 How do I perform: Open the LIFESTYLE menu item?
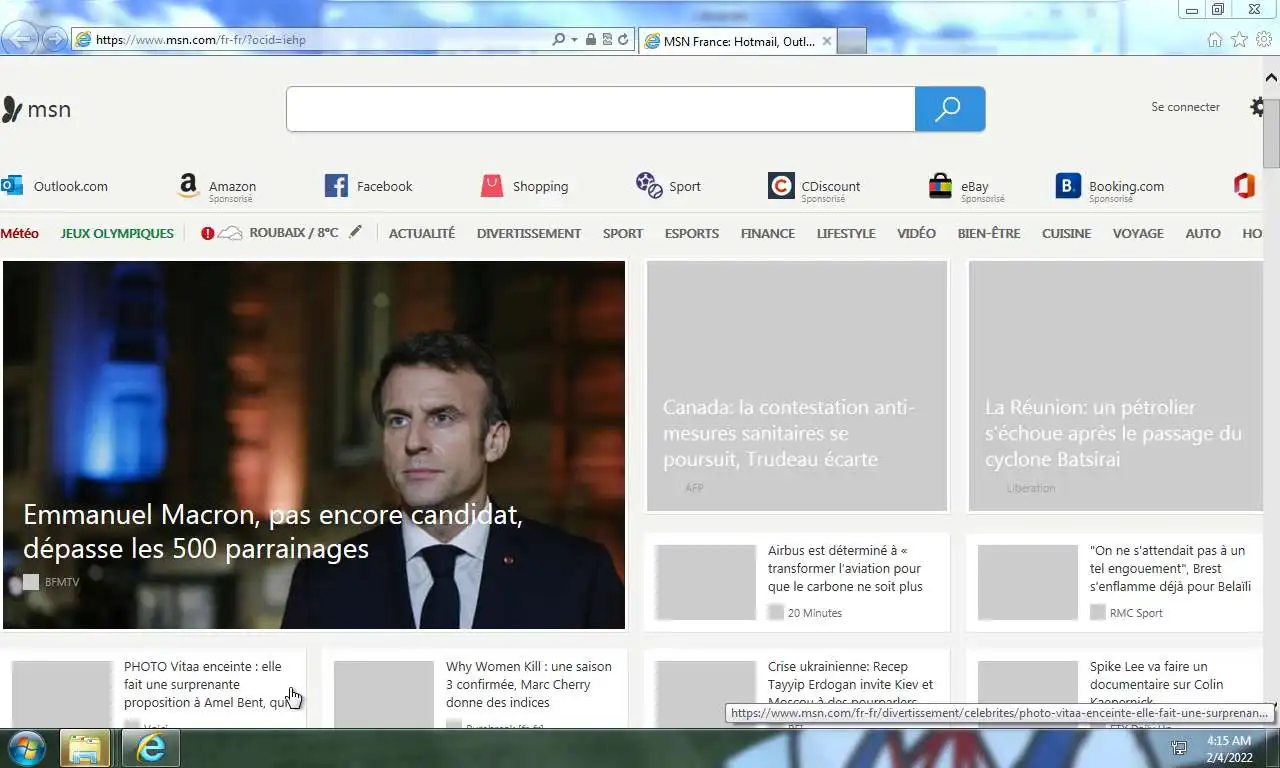coord(846,233)
